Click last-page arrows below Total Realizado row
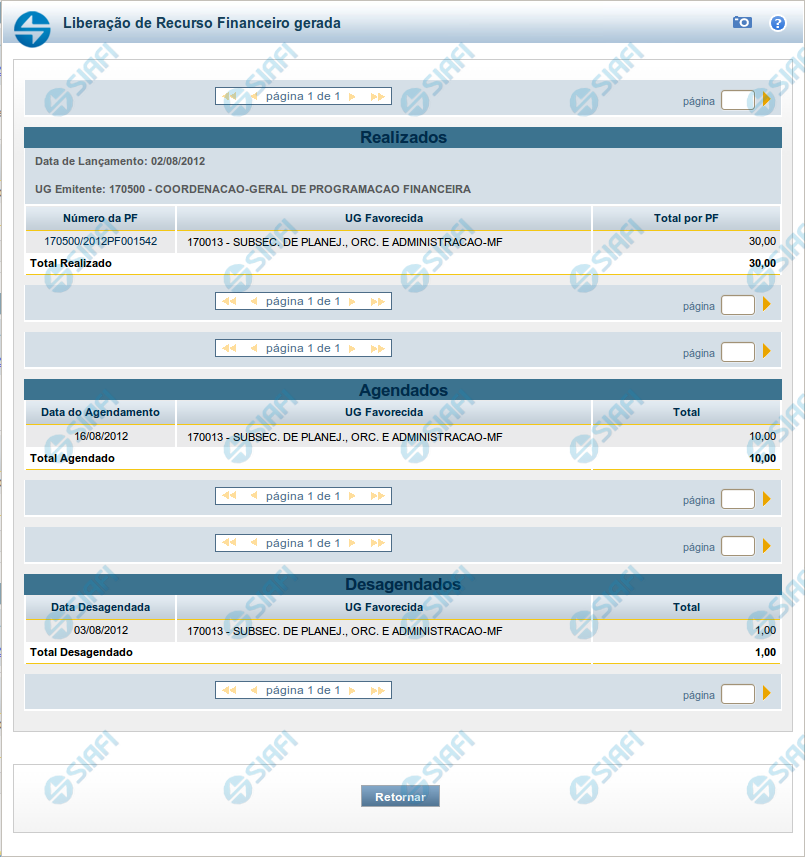The image size is (805, 857). coord(377,301)
